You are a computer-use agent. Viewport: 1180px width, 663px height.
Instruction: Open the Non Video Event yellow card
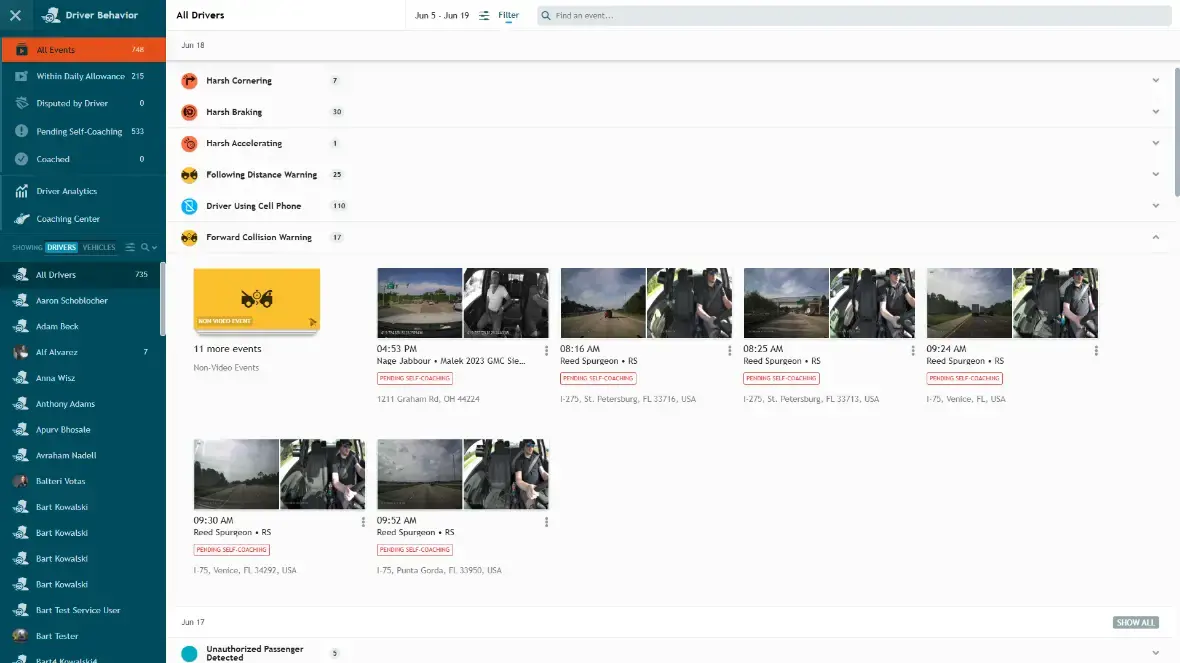257,300
